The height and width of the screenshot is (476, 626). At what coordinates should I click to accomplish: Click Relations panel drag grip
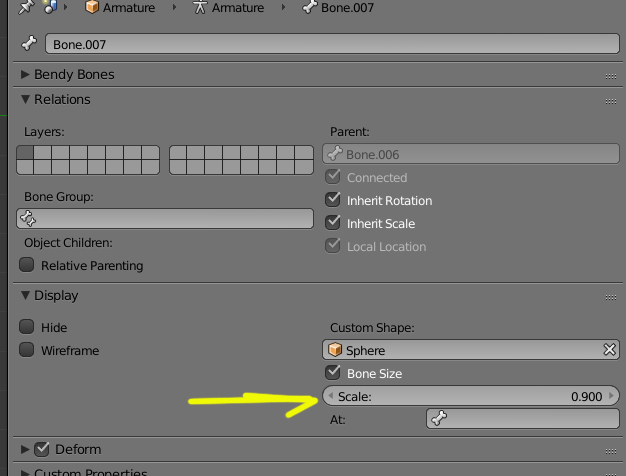point(610,101)
